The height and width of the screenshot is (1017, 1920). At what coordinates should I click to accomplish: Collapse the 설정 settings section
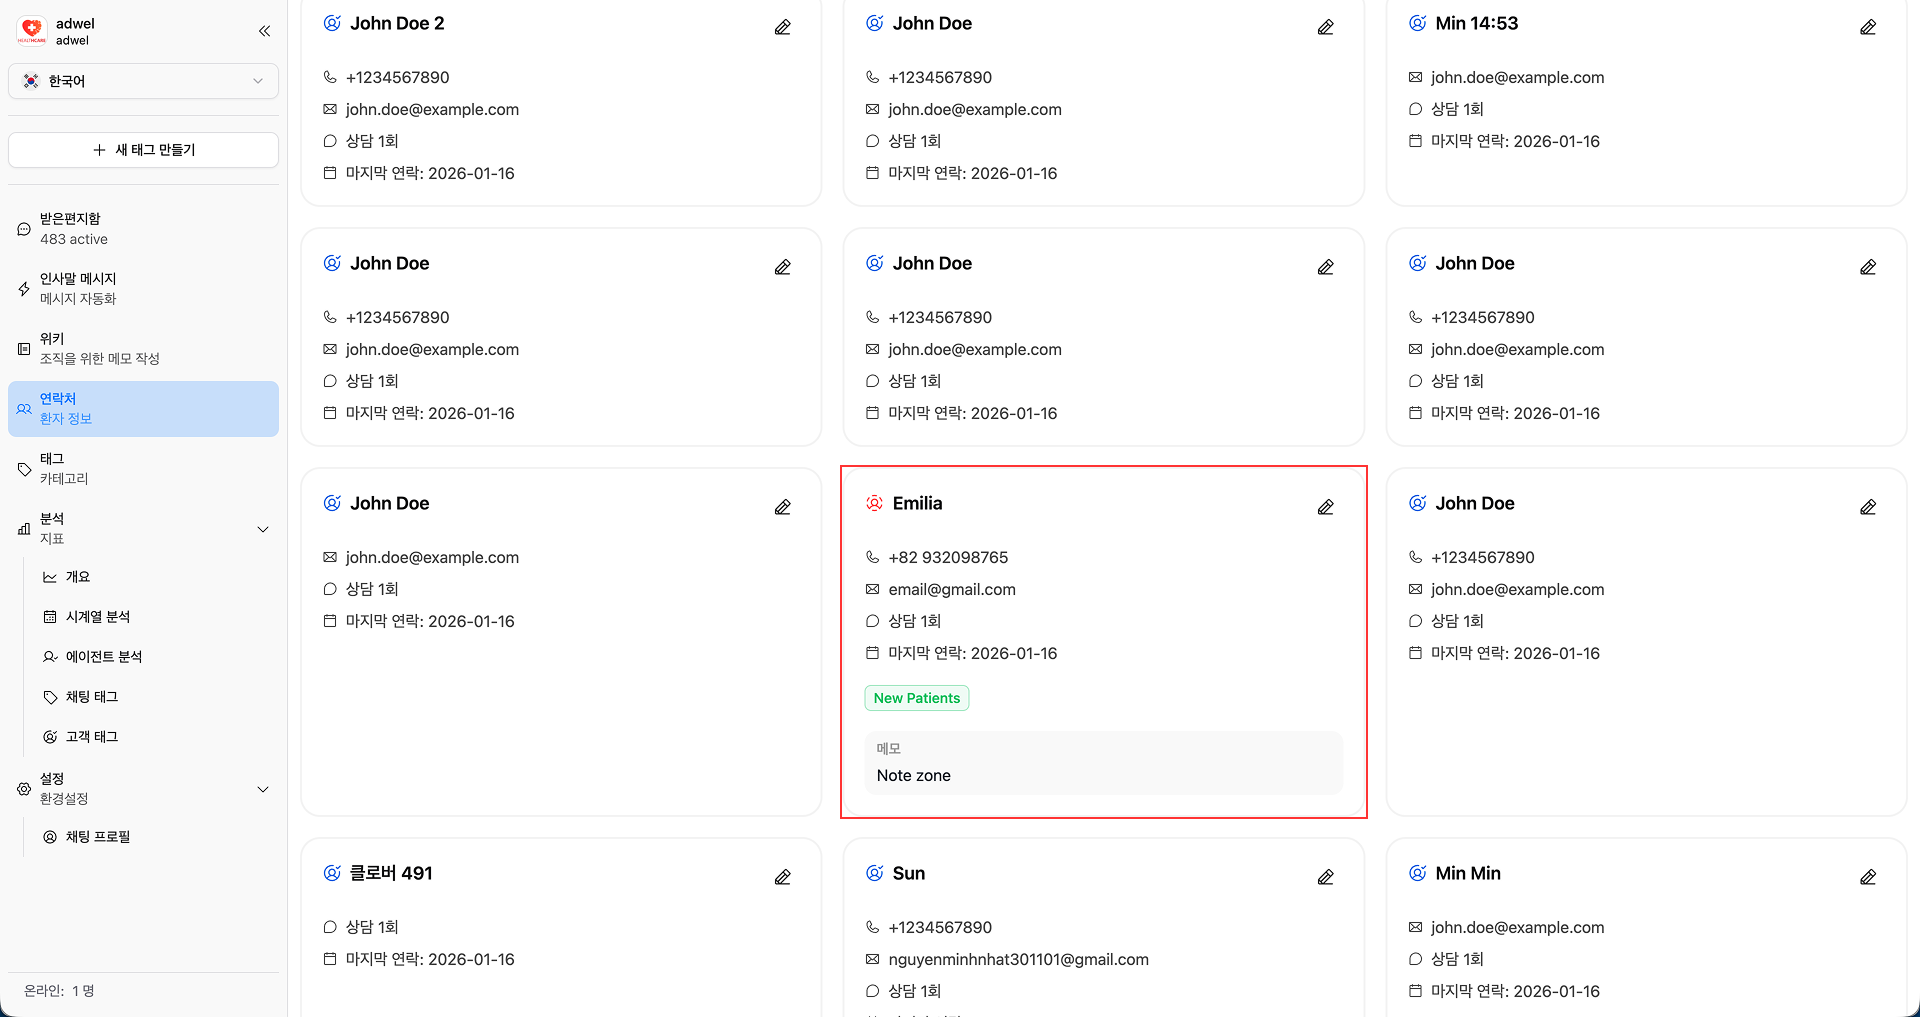(263, 789)
